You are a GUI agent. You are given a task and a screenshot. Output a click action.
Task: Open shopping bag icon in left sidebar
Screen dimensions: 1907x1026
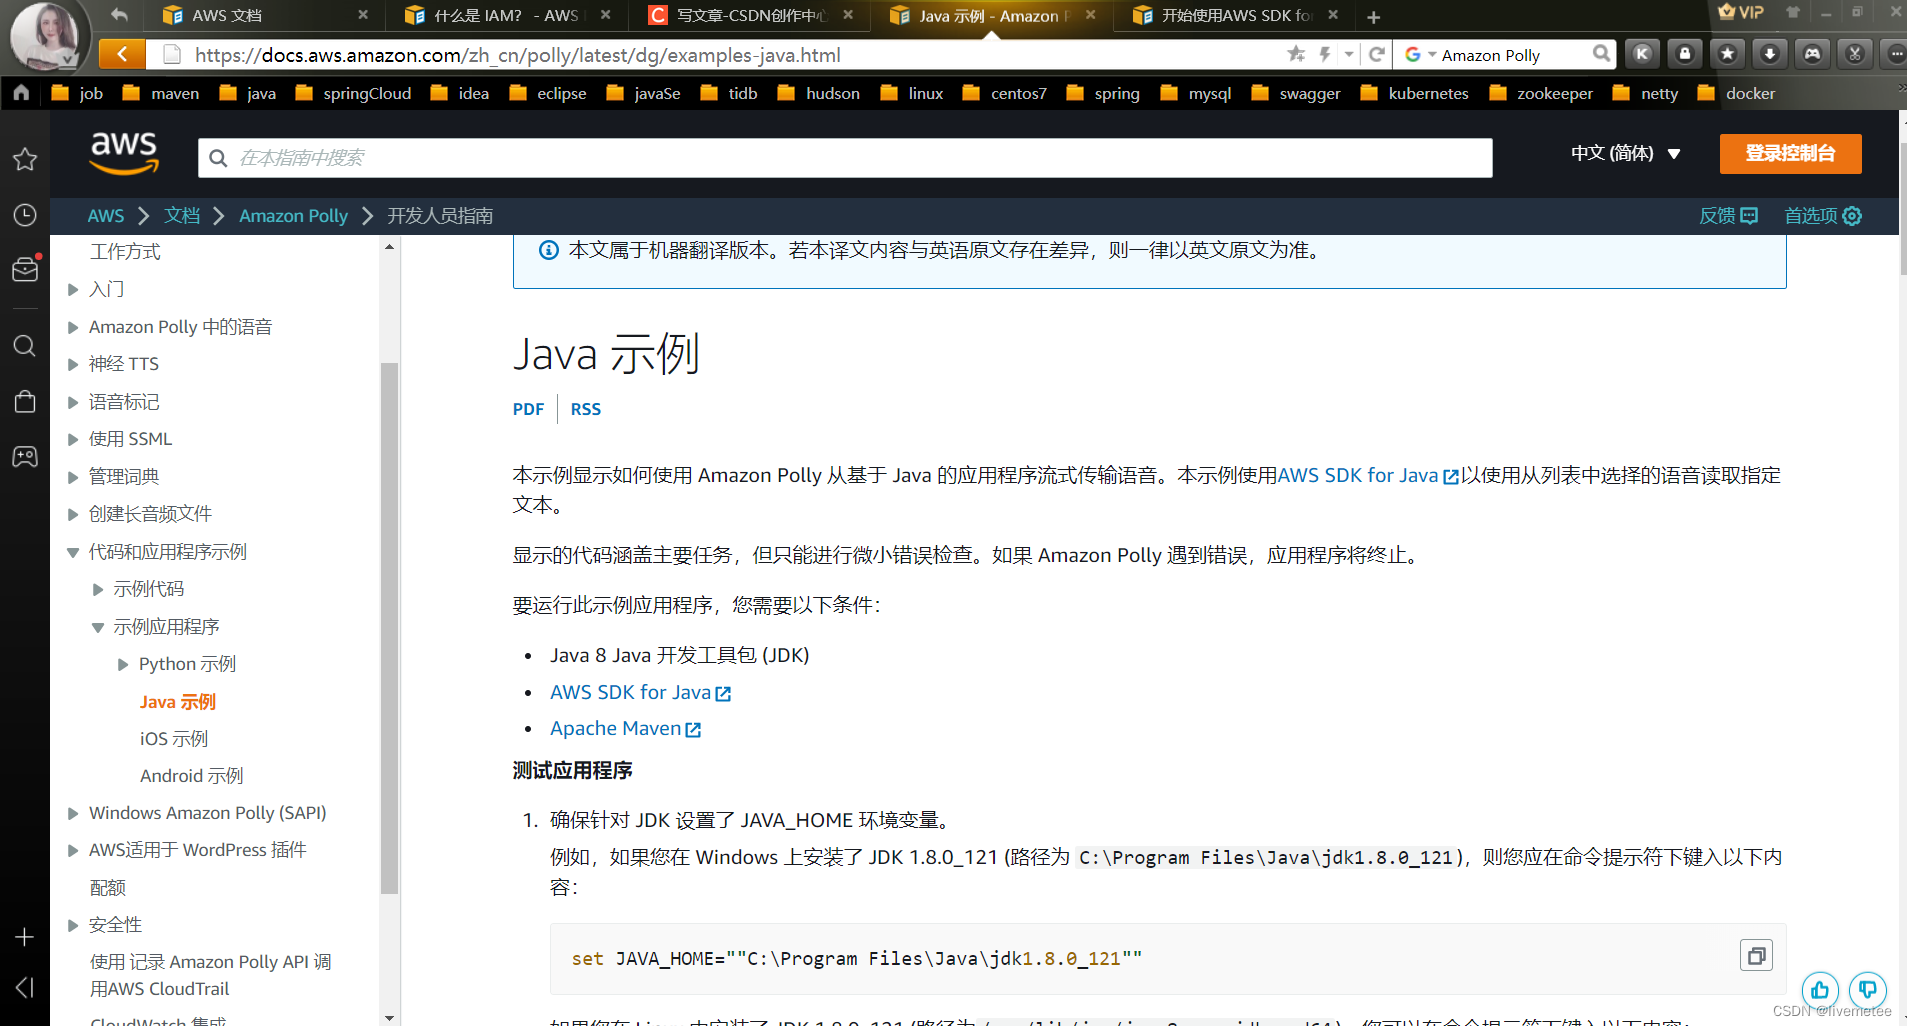click(25, 401)
